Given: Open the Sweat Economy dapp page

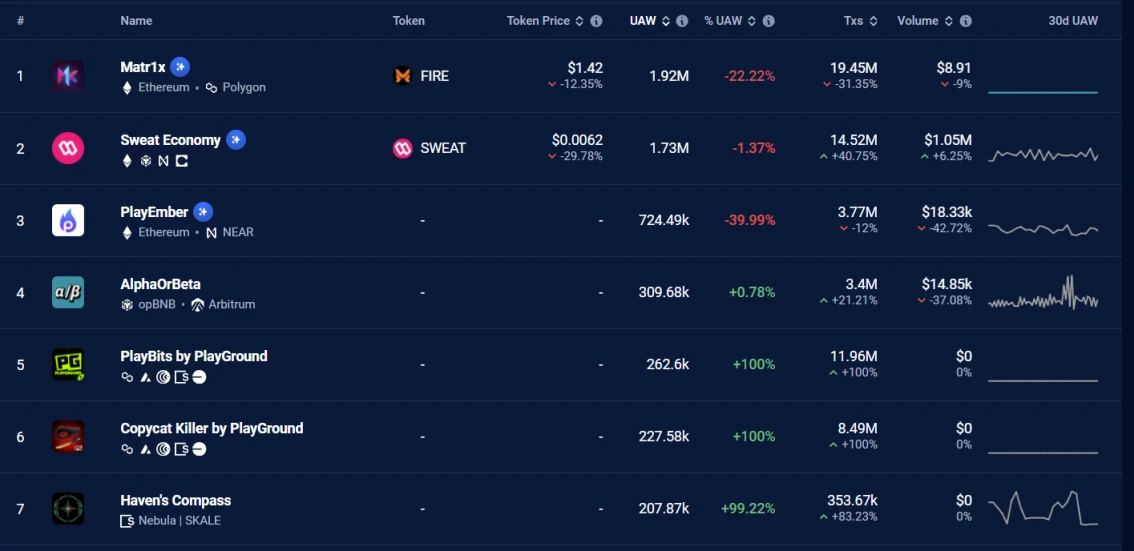Looking at the screenshot, I should [170, 140].
